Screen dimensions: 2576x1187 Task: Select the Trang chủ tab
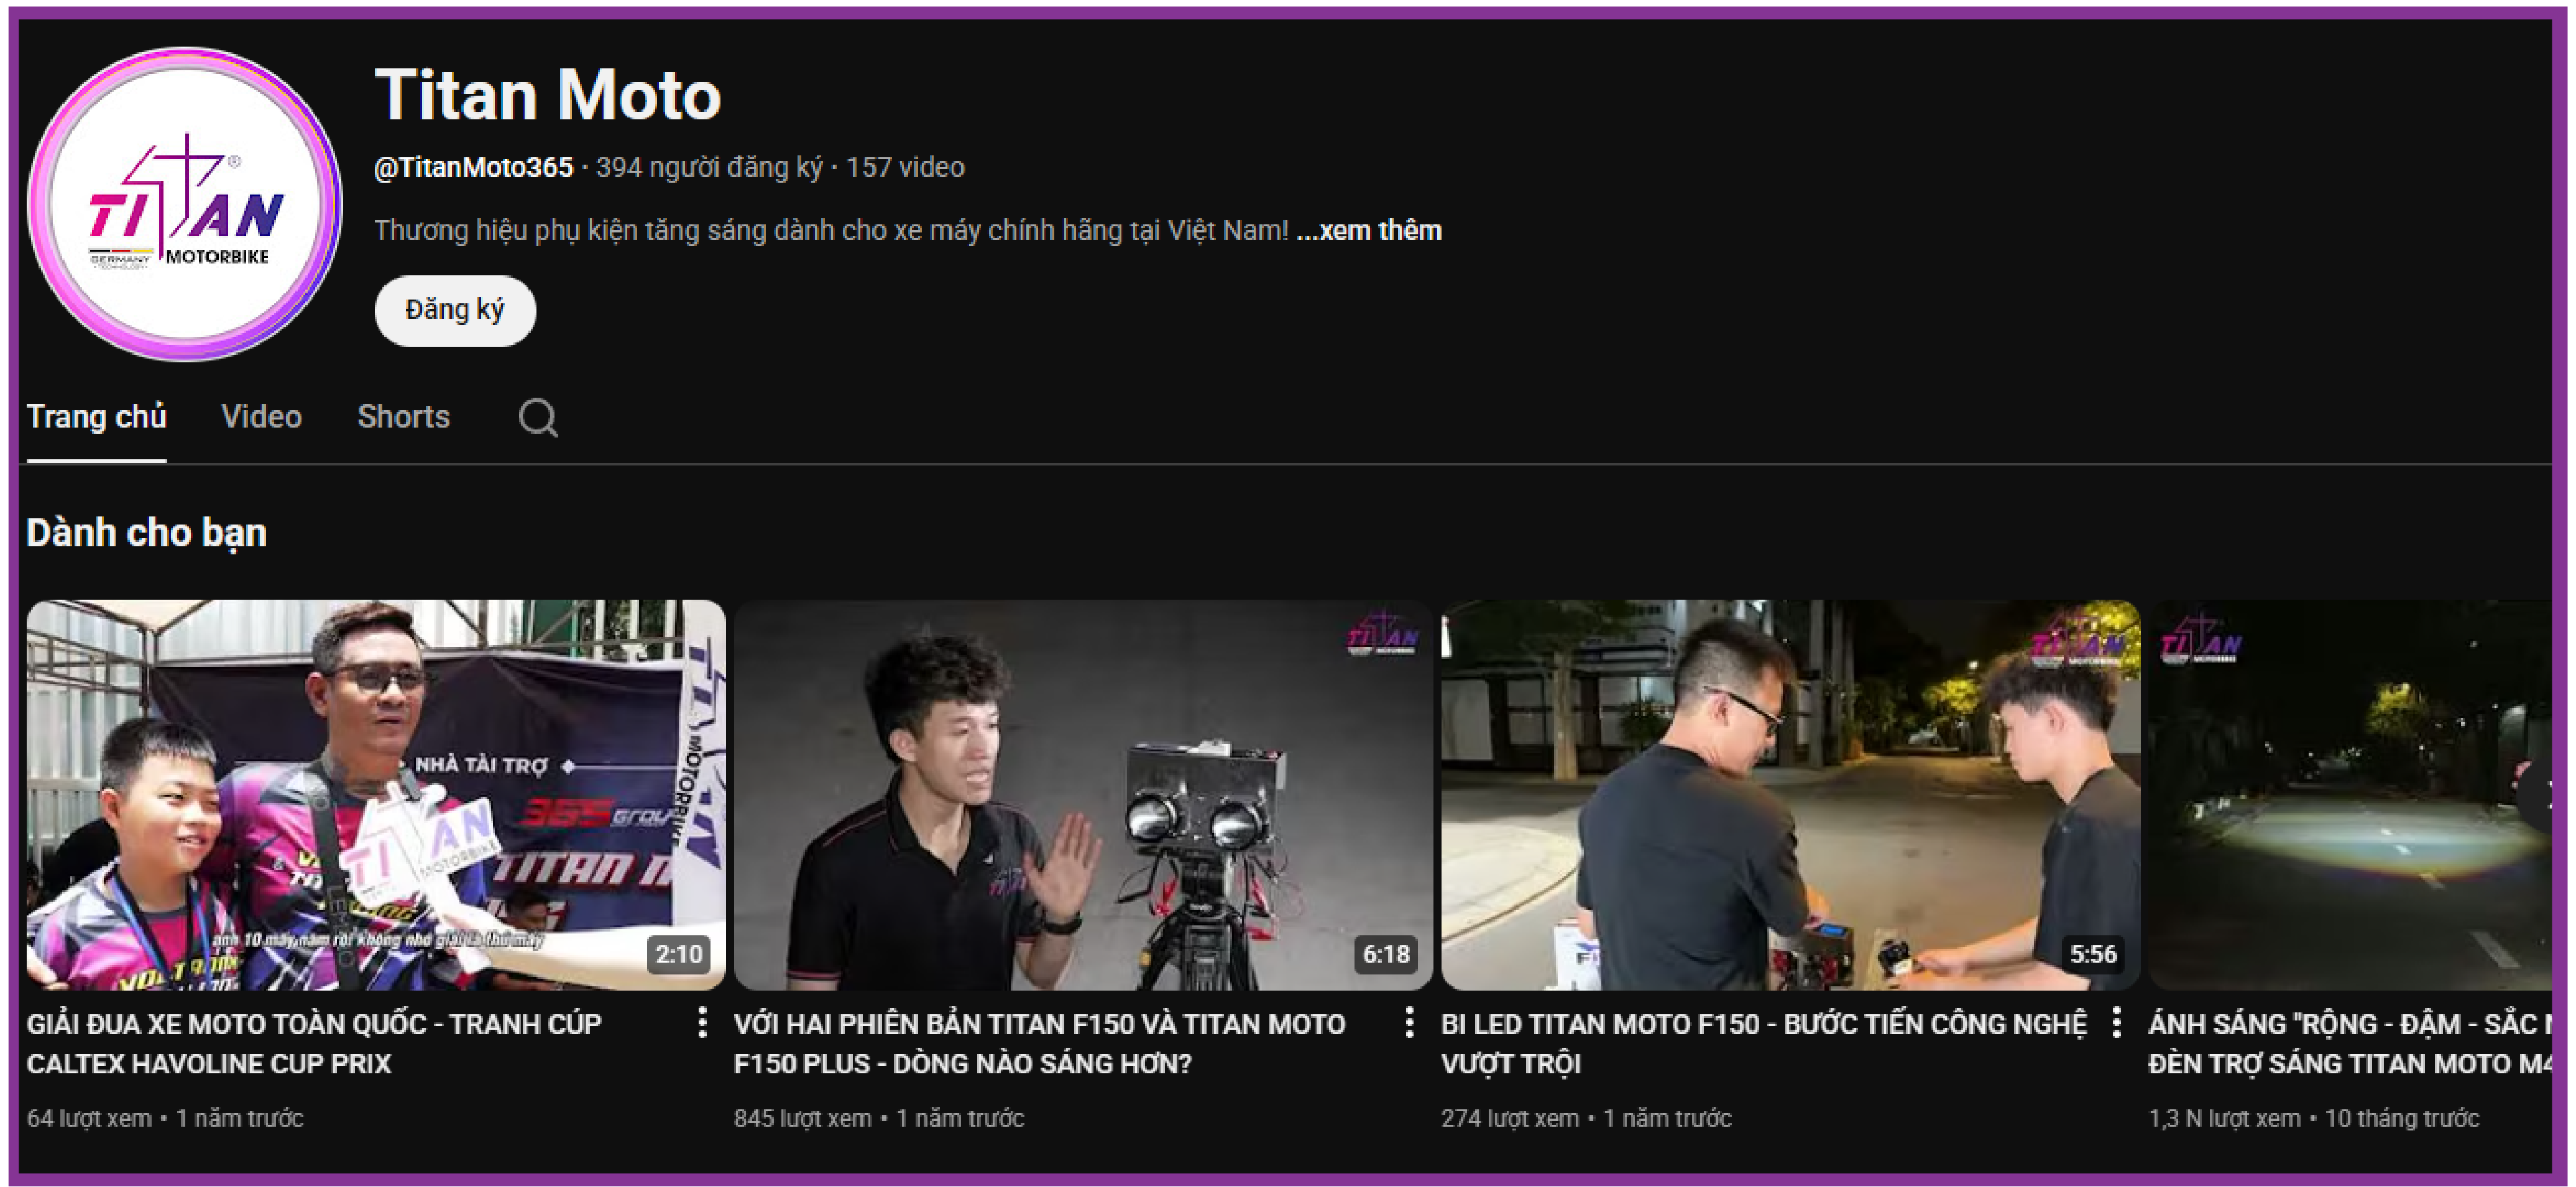pyautogui.click(x=96, y=416)
